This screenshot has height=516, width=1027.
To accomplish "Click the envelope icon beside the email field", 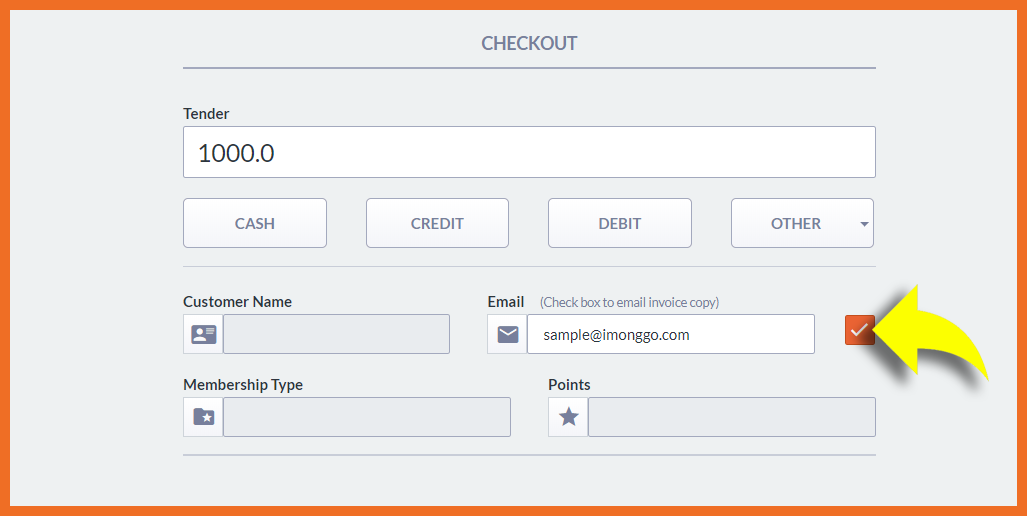I will (x=507, y=334).
